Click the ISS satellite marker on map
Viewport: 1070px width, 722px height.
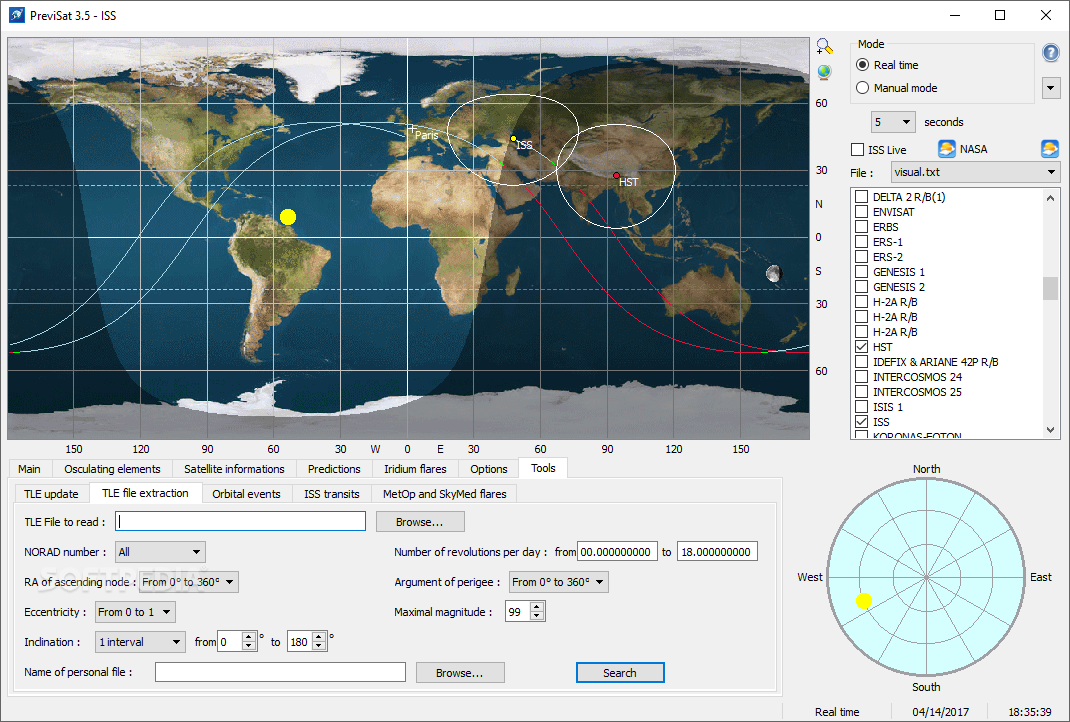point(513,139)
